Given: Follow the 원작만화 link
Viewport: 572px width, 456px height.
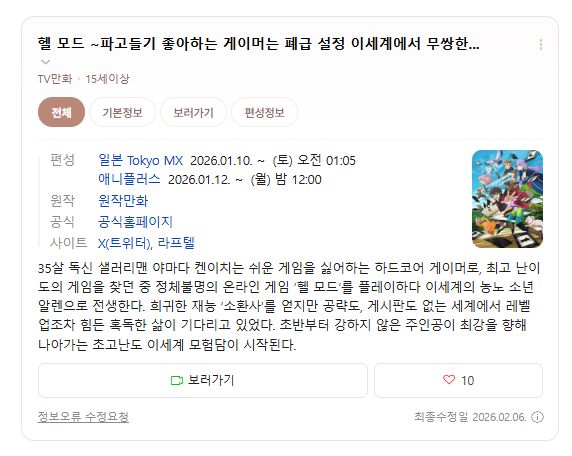Looking at the screenshot, I should (x=123, y=201).
